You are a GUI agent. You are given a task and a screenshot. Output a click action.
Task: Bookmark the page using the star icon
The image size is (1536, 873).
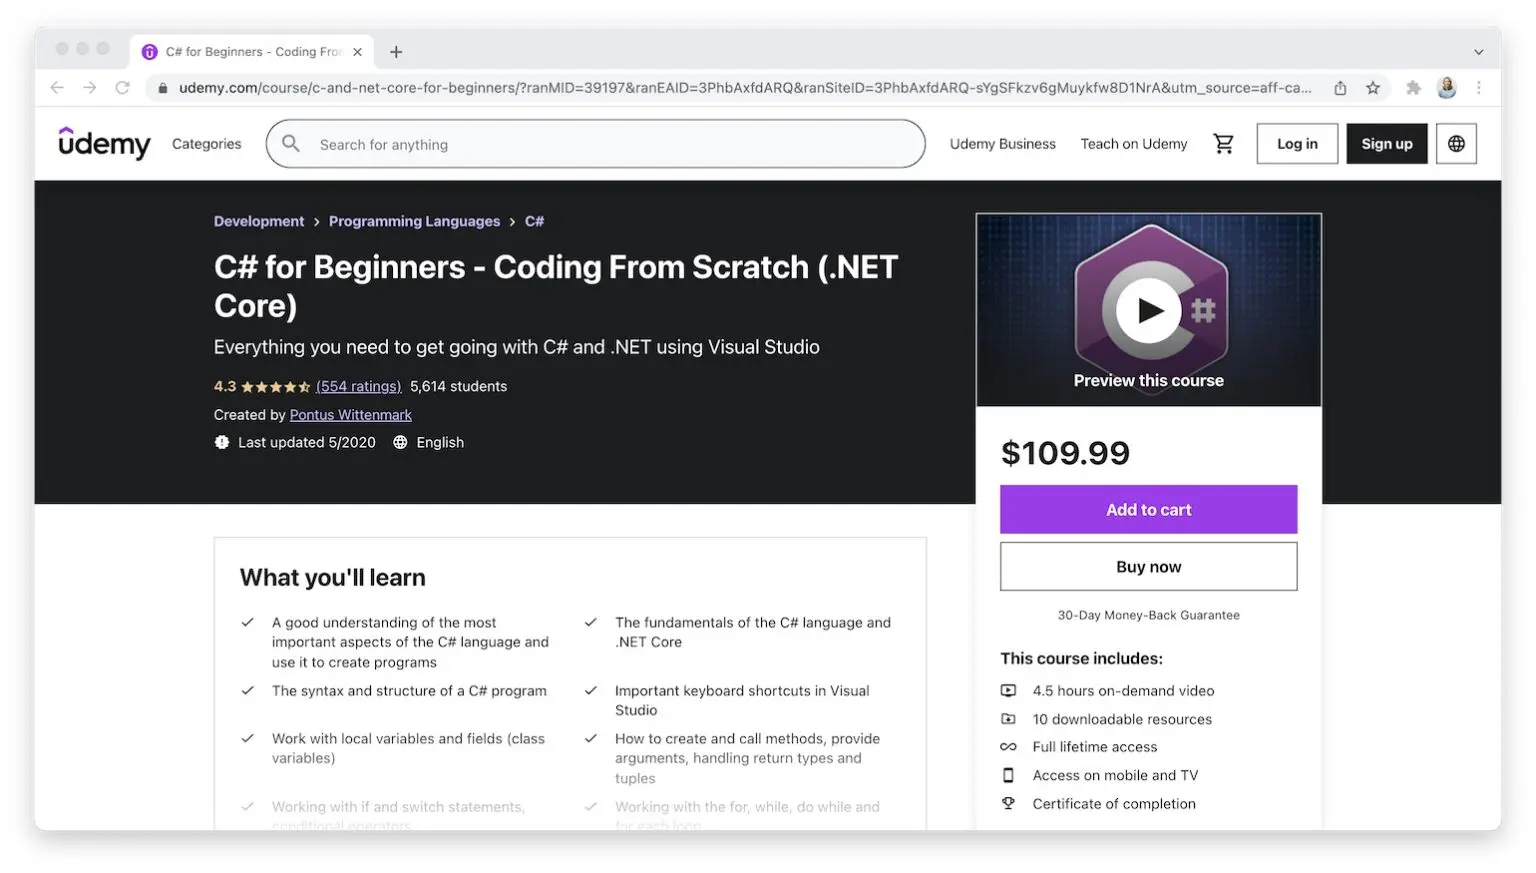pos(1374,87)
